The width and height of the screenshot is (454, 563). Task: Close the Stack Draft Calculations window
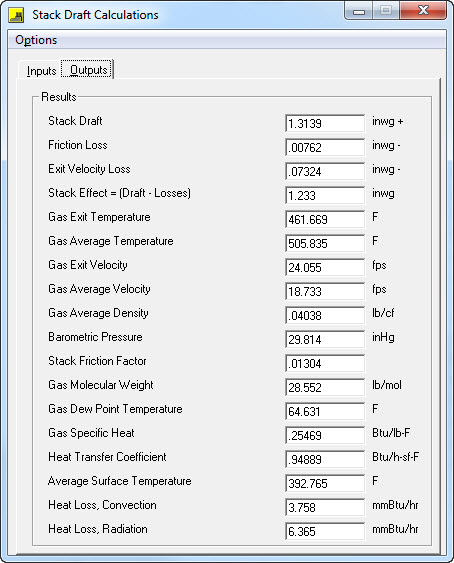pos(423,10)
